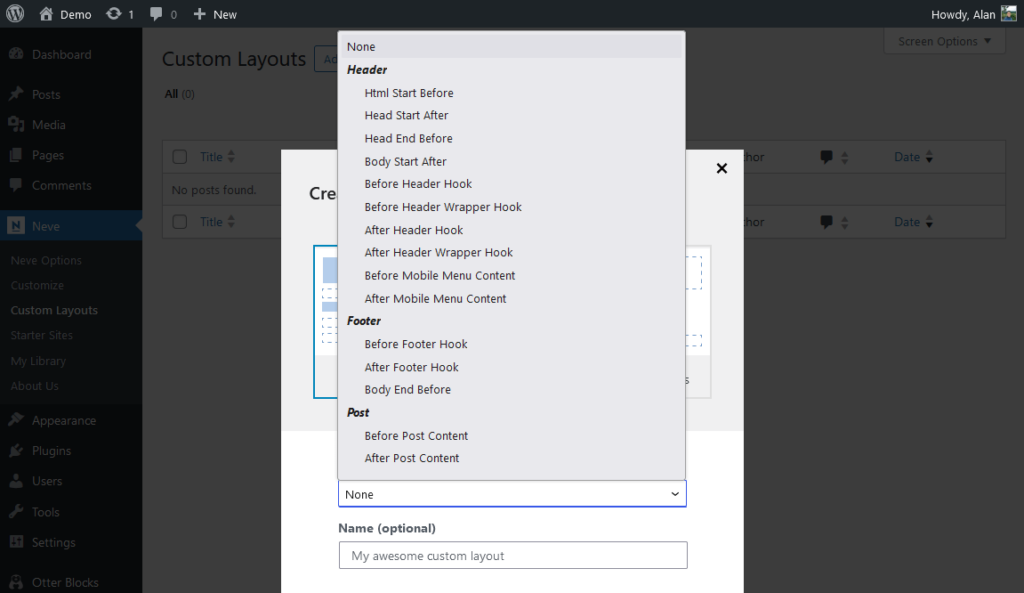Viewport: 1024px width, 593px height.
Task: Open the comments bubble in admin bar
Action: [x=156, y=14]
